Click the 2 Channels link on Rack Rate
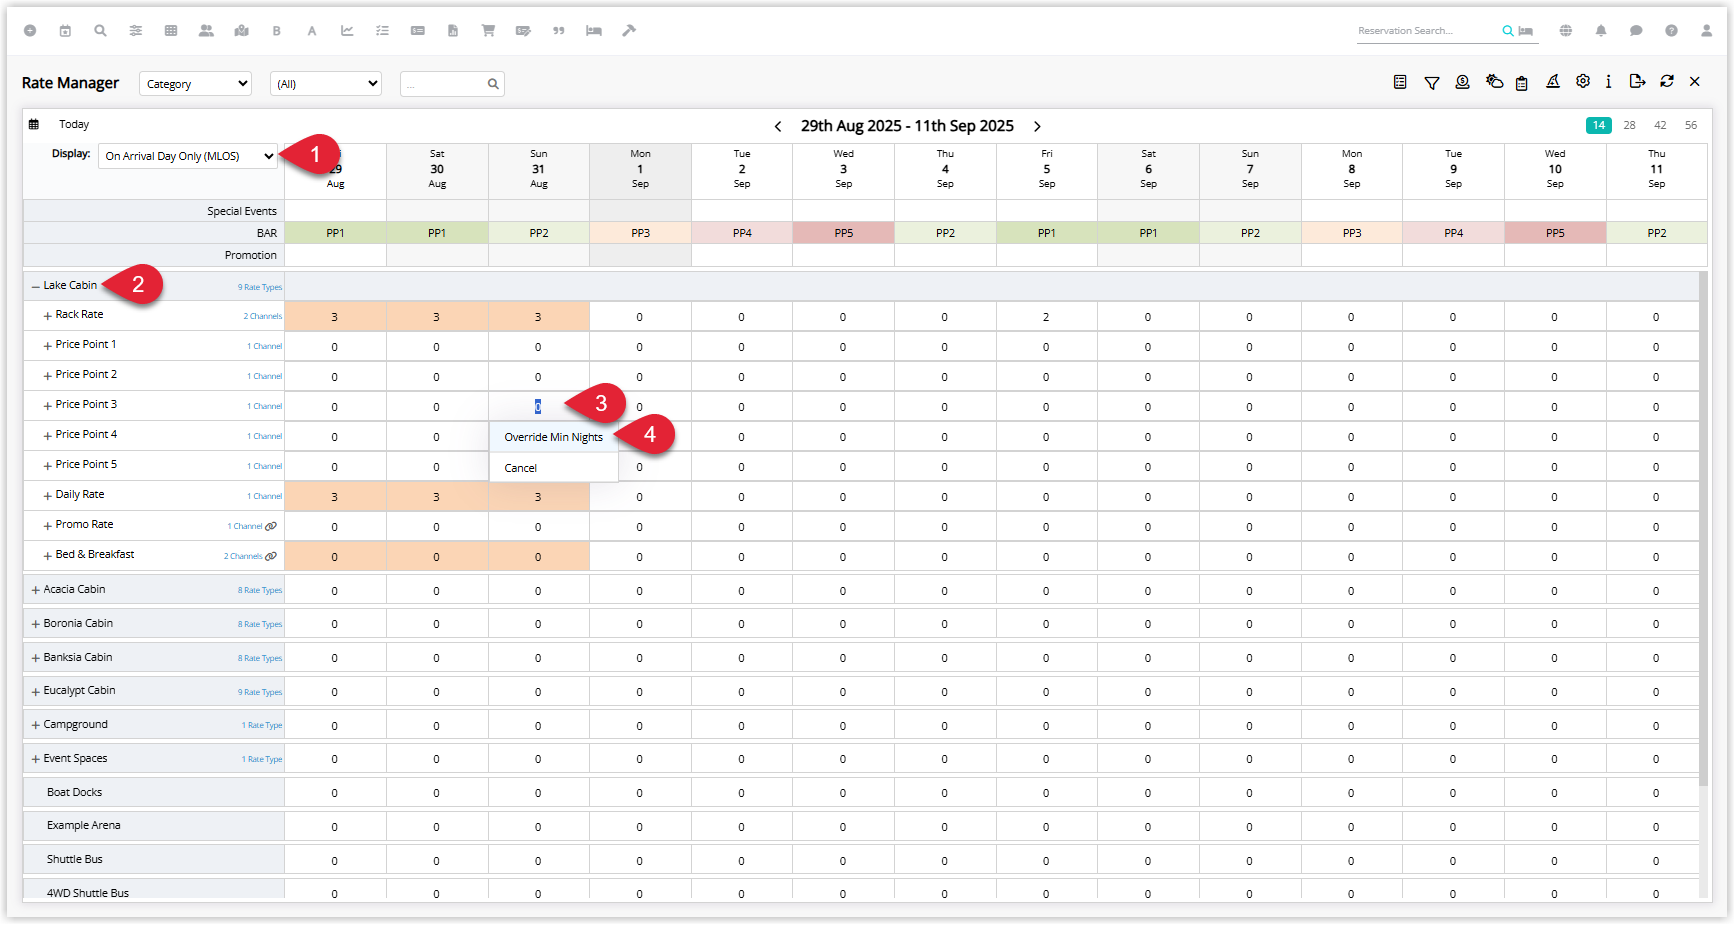Screen dimensions: 1735x925 263,316
